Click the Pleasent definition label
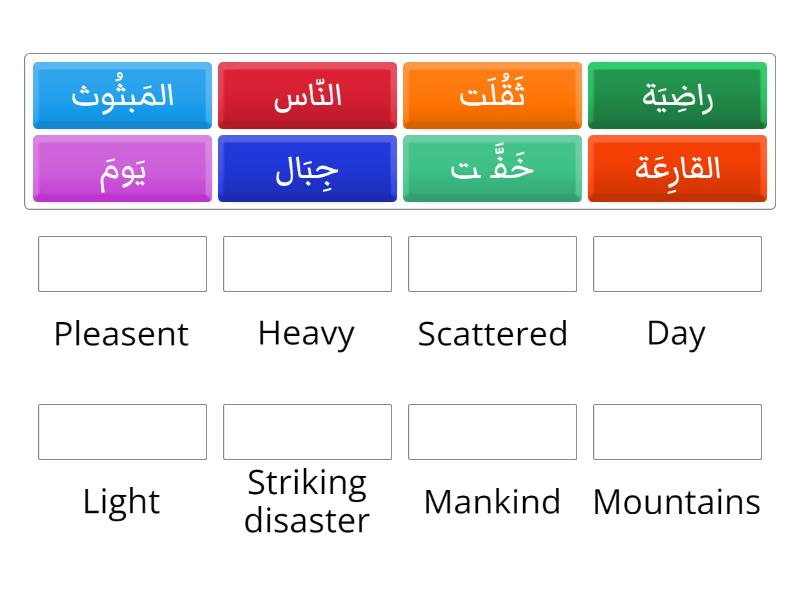 [x=121, y=334]
